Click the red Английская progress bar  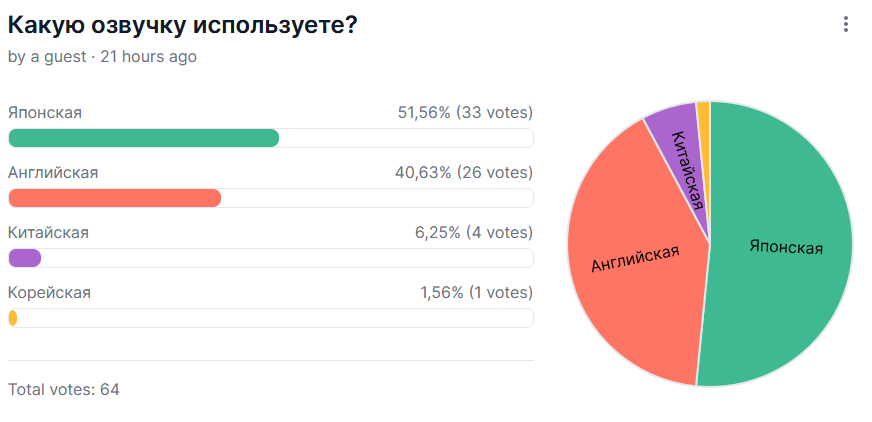click(114, 198)
